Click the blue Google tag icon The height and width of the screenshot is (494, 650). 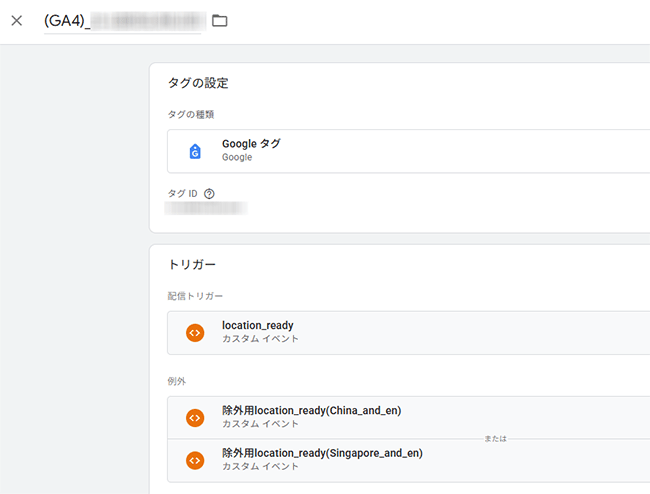point(195,151)
